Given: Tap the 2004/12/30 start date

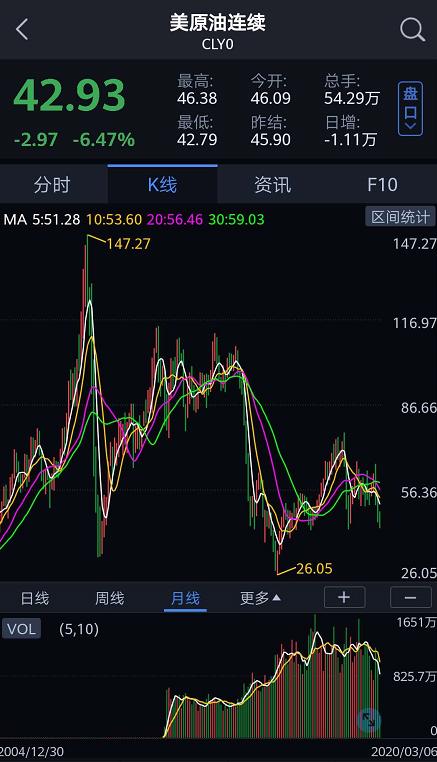Looking at the screenshot, I should coord(32,752).
